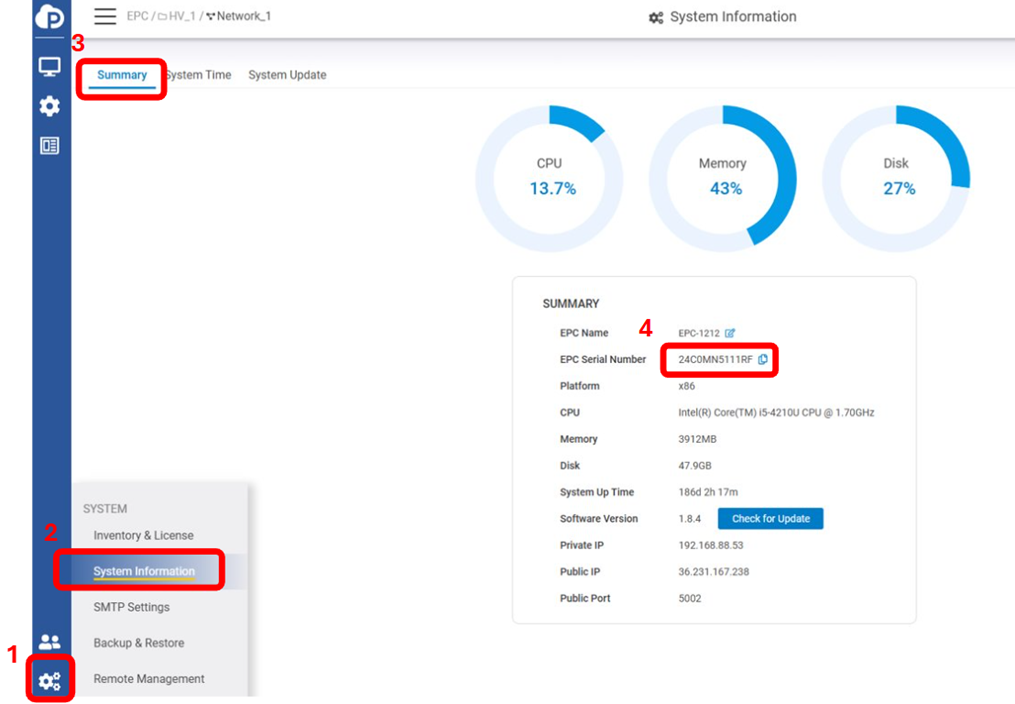Click the system gears icon at sidebar bottom
The width and height of the screenshot is (1015, 704).
click(49, 681)
